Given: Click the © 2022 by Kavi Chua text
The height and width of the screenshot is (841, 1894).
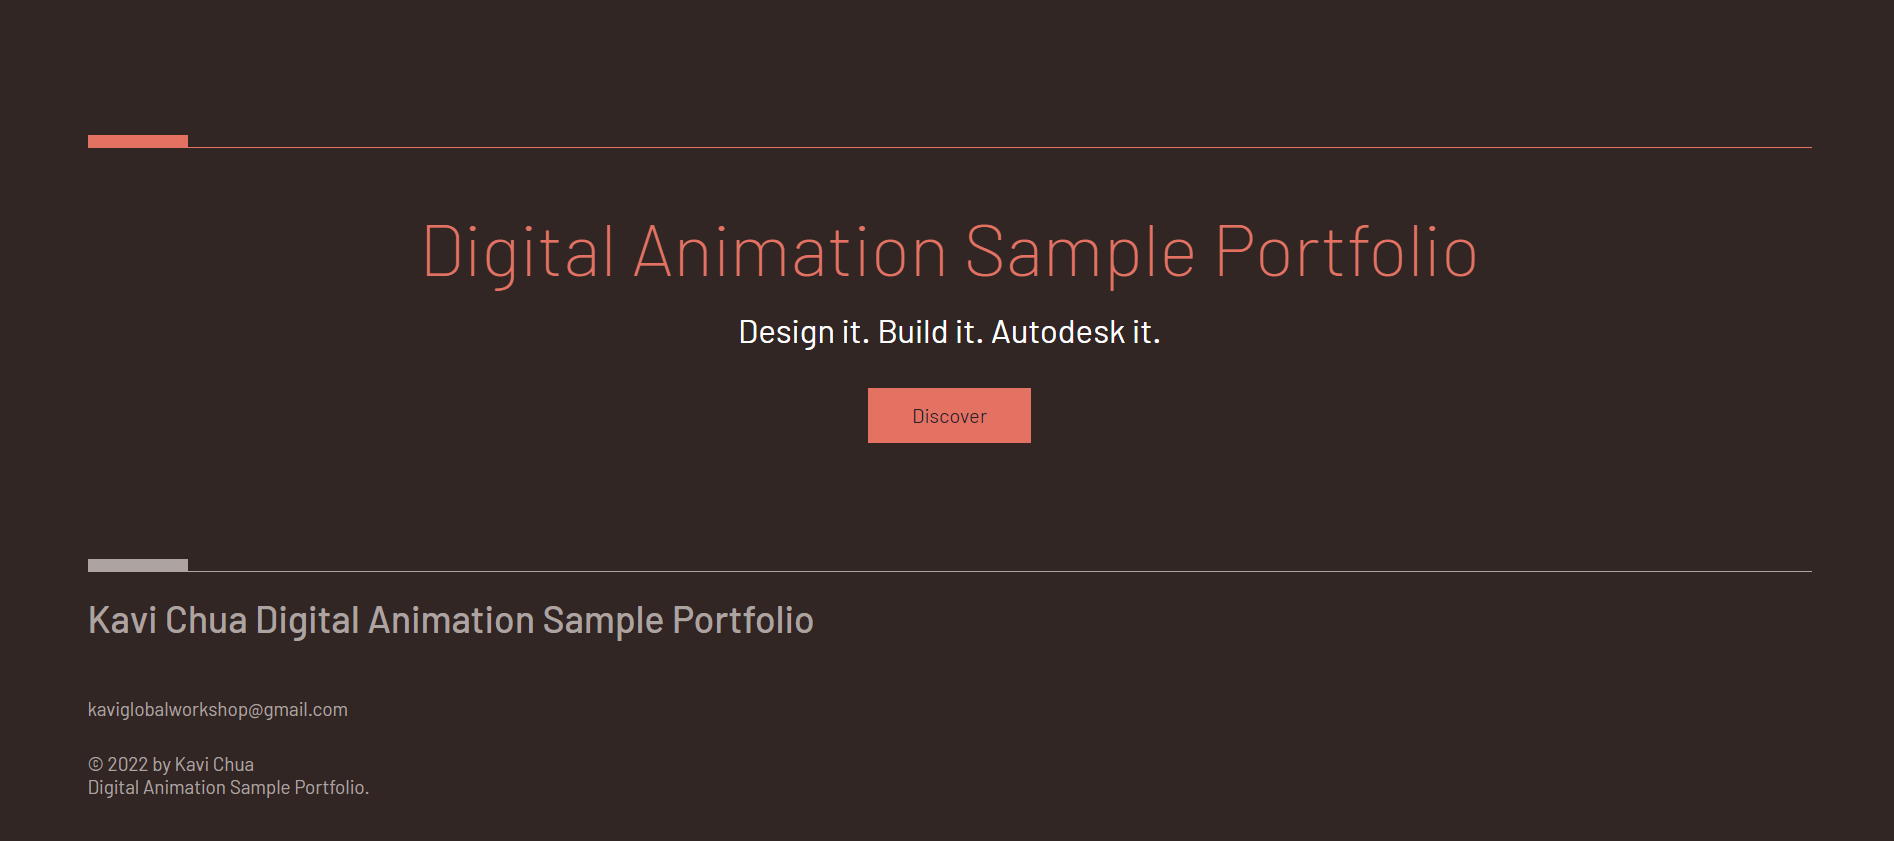Looking at the screenshot, I should [171, 765].
